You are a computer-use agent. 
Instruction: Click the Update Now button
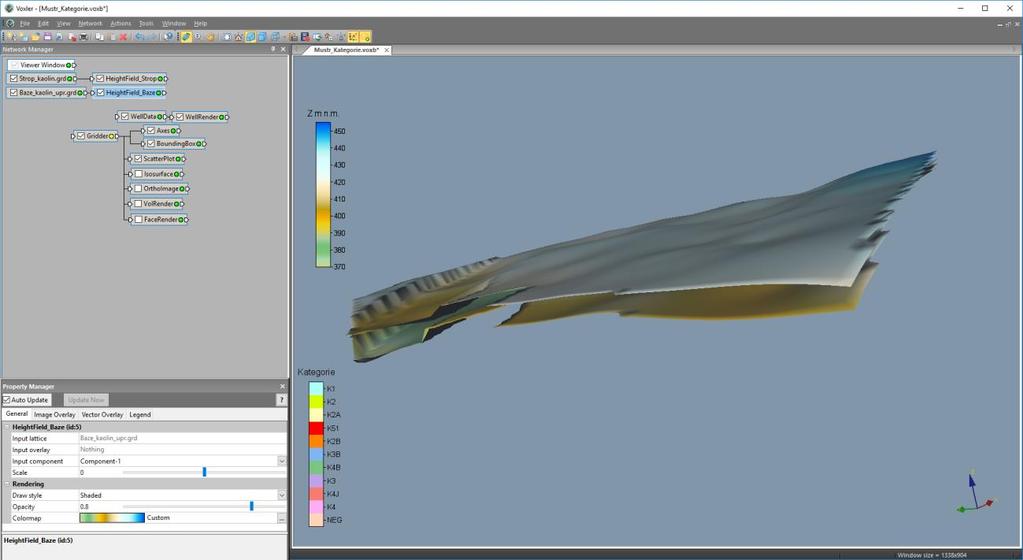point(86,399)
